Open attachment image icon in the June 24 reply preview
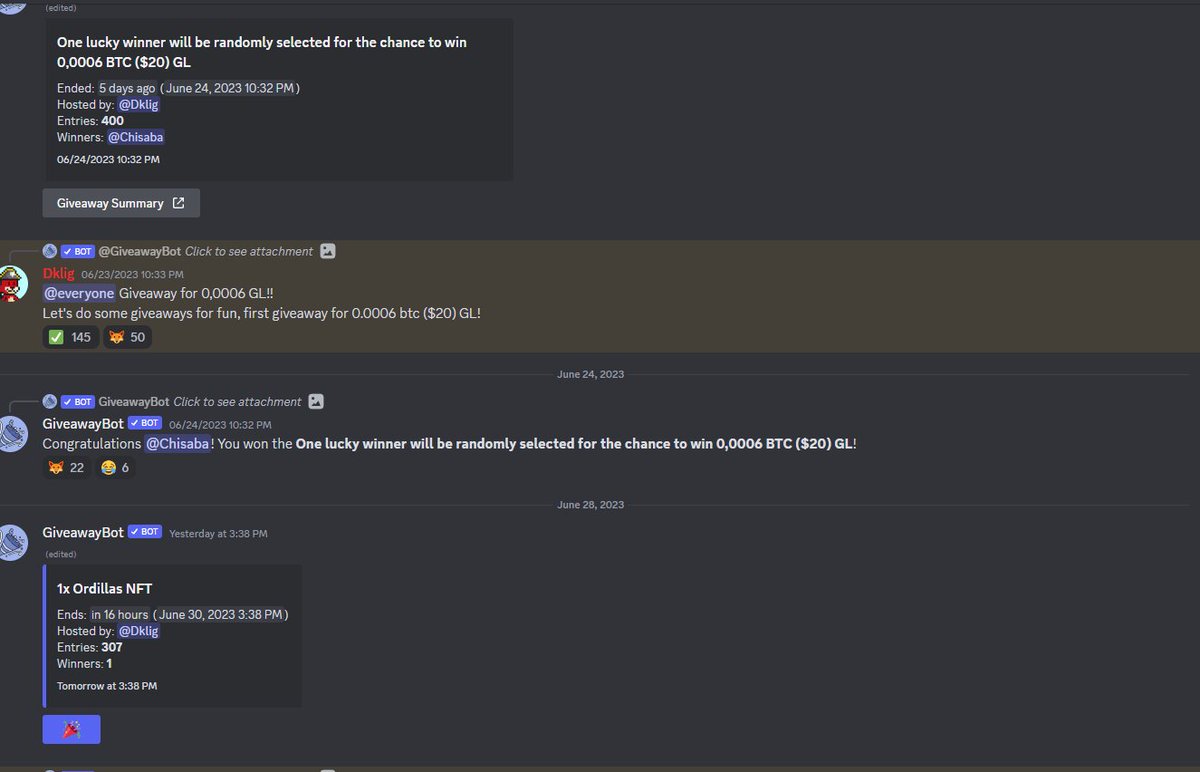1200x772 pixels. [316, 402]
